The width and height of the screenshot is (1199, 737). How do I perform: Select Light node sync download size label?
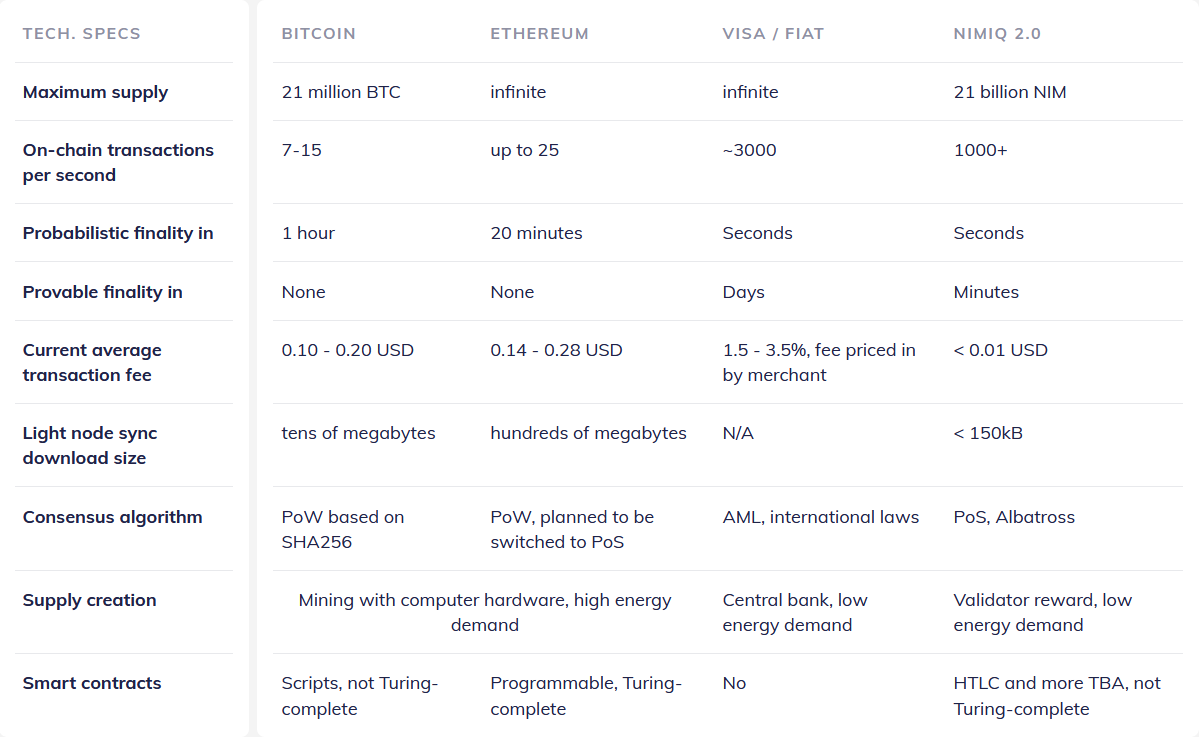click(90, 445)
